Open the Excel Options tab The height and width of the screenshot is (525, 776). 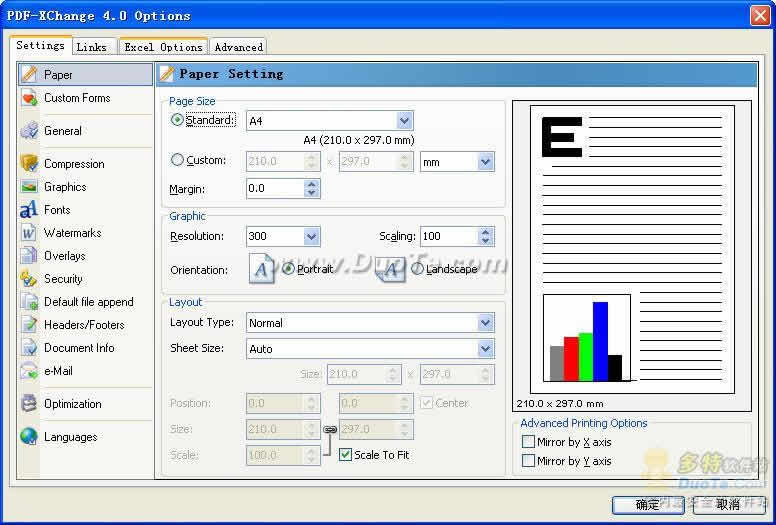163,47
